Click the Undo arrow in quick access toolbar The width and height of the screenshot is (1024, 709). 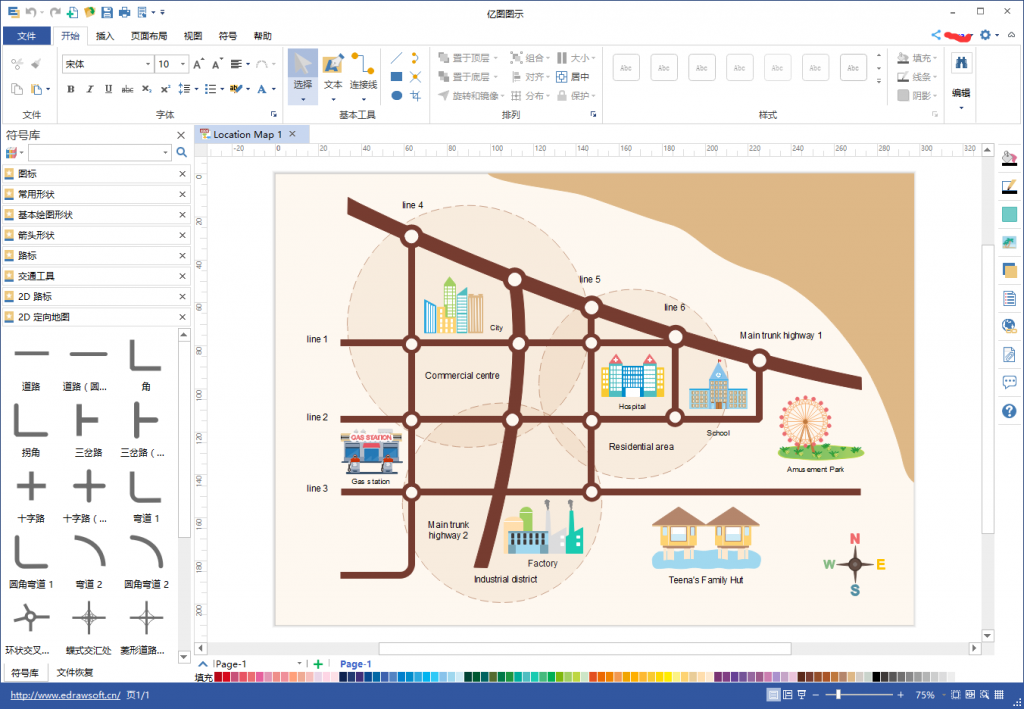pyautogui.click(x=30, y=12)
